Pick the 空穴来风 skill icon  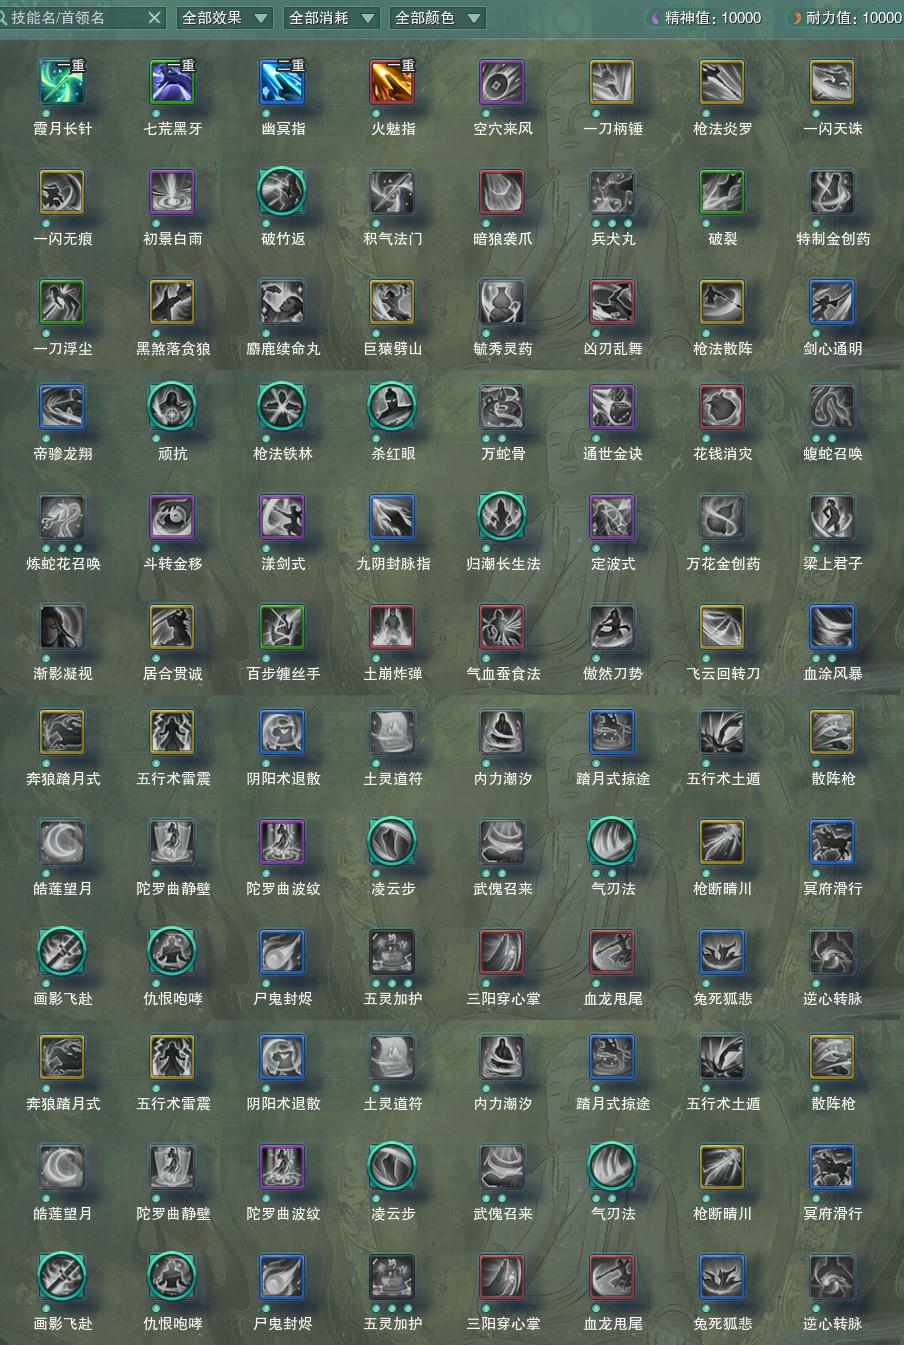pos(502,83)
